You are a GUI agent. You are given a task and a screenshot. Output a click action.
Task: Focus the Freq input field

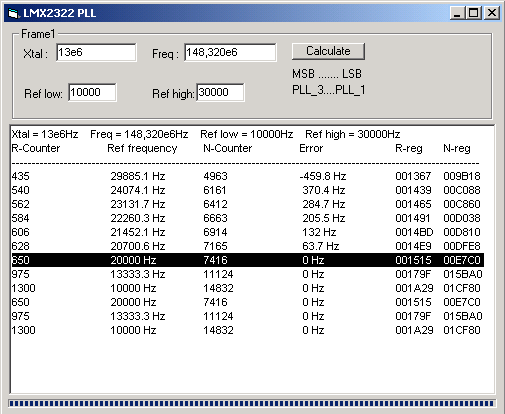pyautogui.click(x=230, y=52)
